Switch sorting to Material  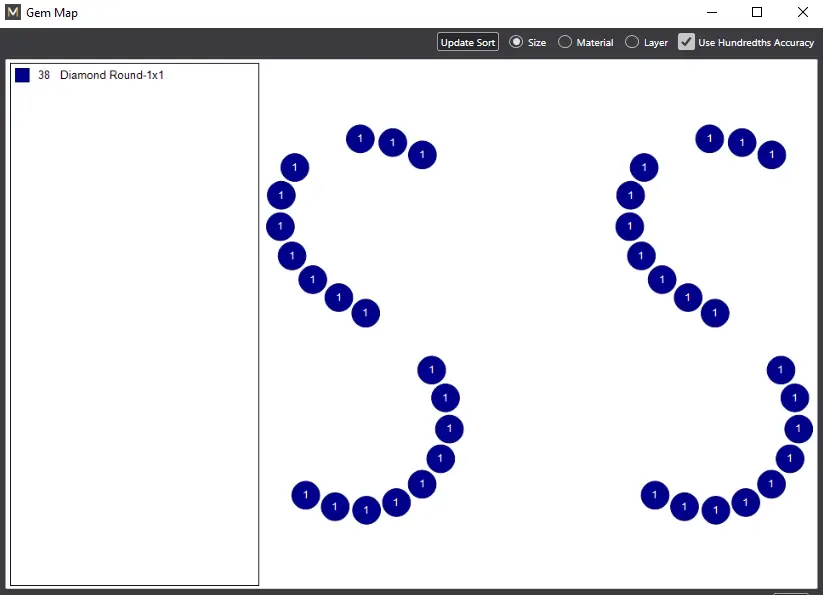[x=565, y=42]
